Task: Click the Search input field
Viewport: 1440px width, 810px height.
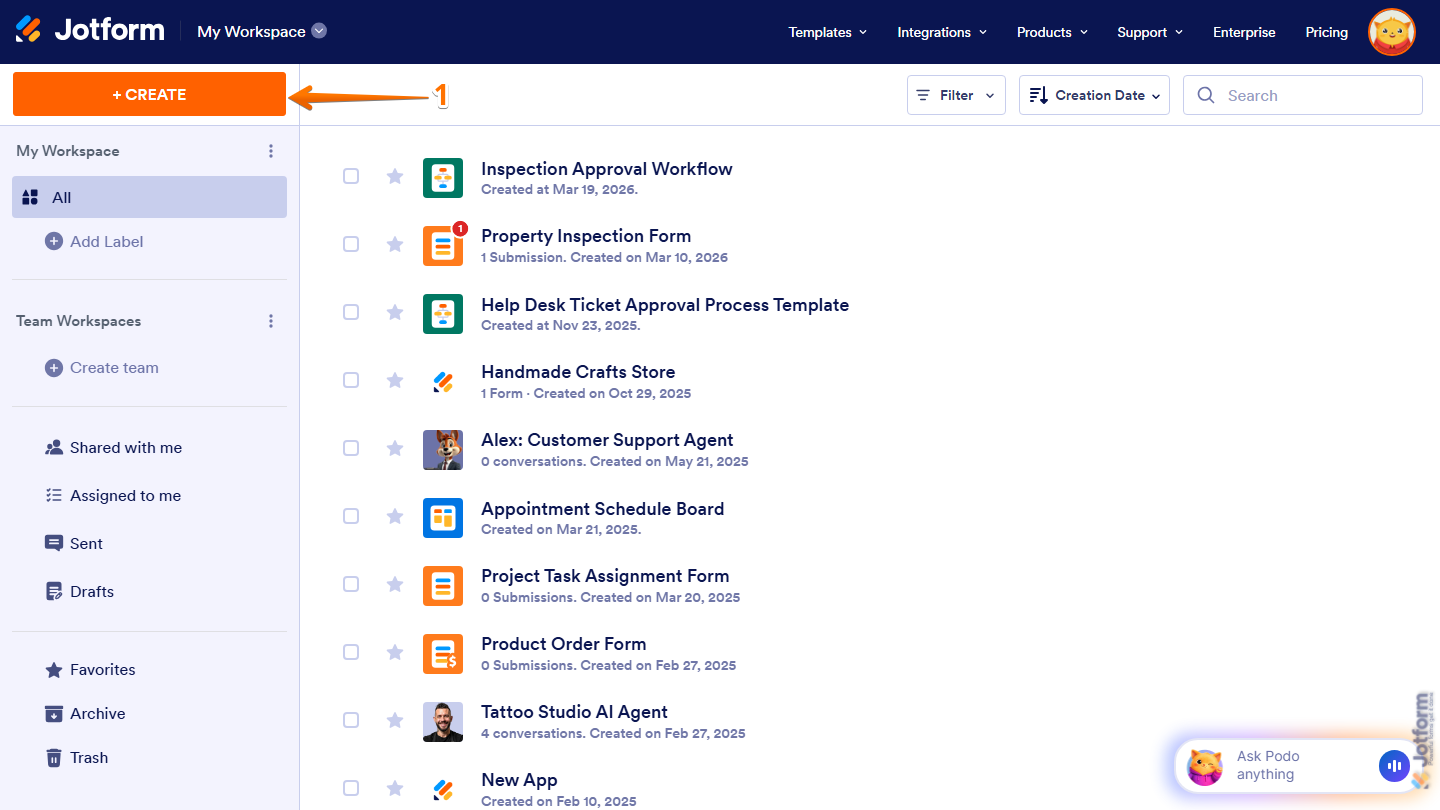Action: tap(1302, 94)
